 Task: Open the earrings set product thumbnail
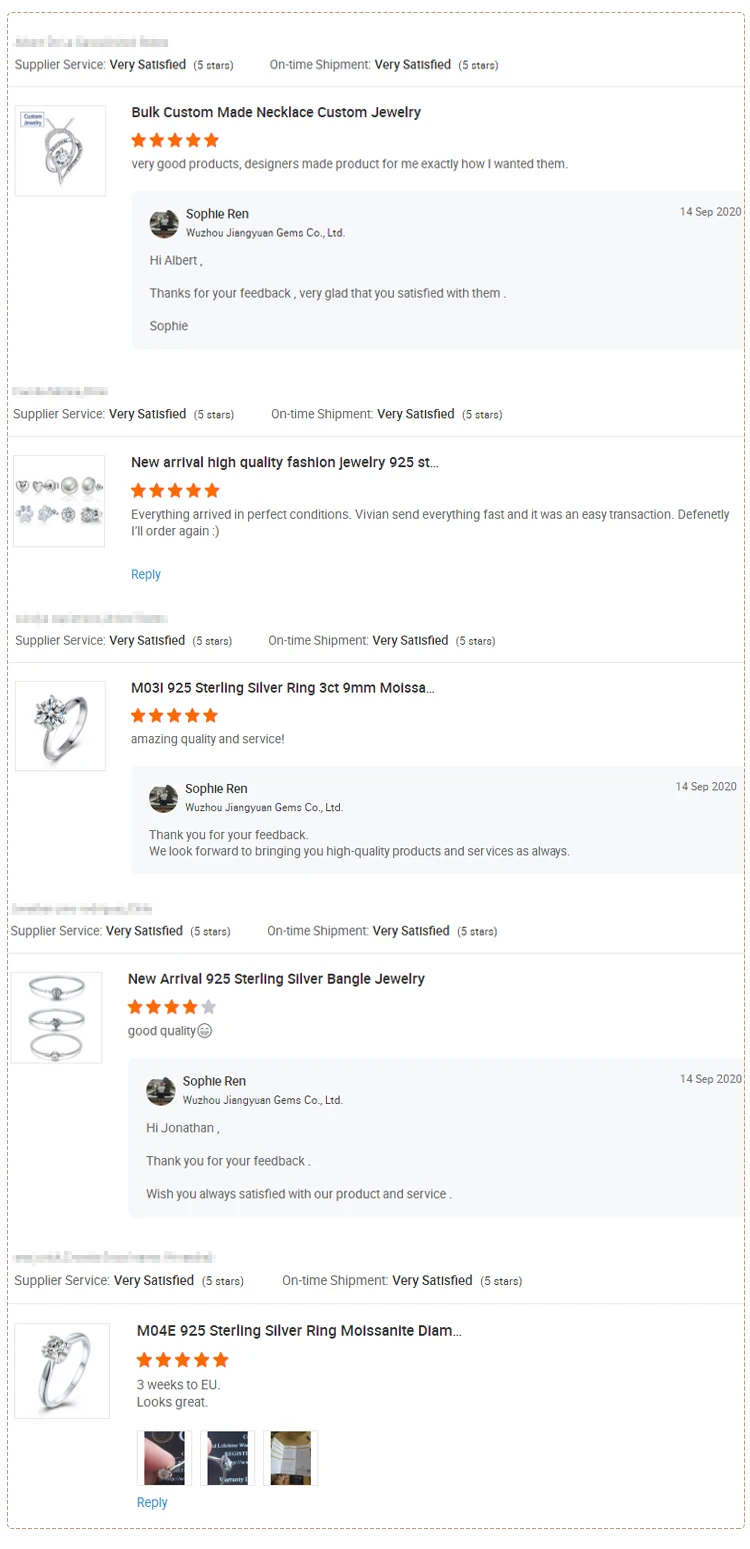point(59,501)
